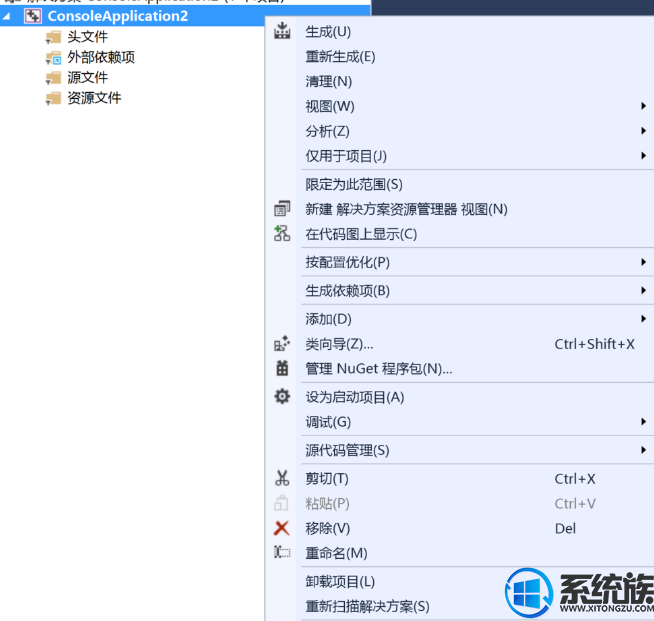
Task: Click the 外部依赖项 folder icon
Action: coord(53,58)
